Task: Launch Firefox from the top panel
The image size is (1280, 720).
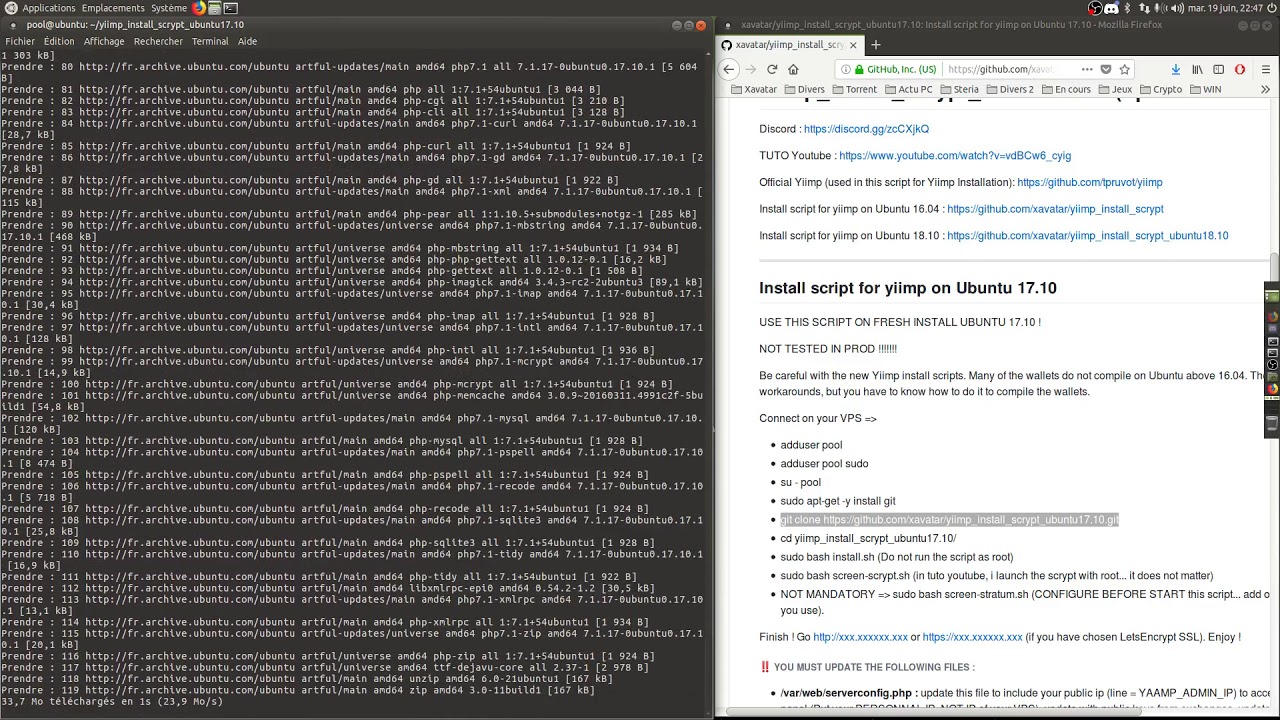Action: point(200,8)
